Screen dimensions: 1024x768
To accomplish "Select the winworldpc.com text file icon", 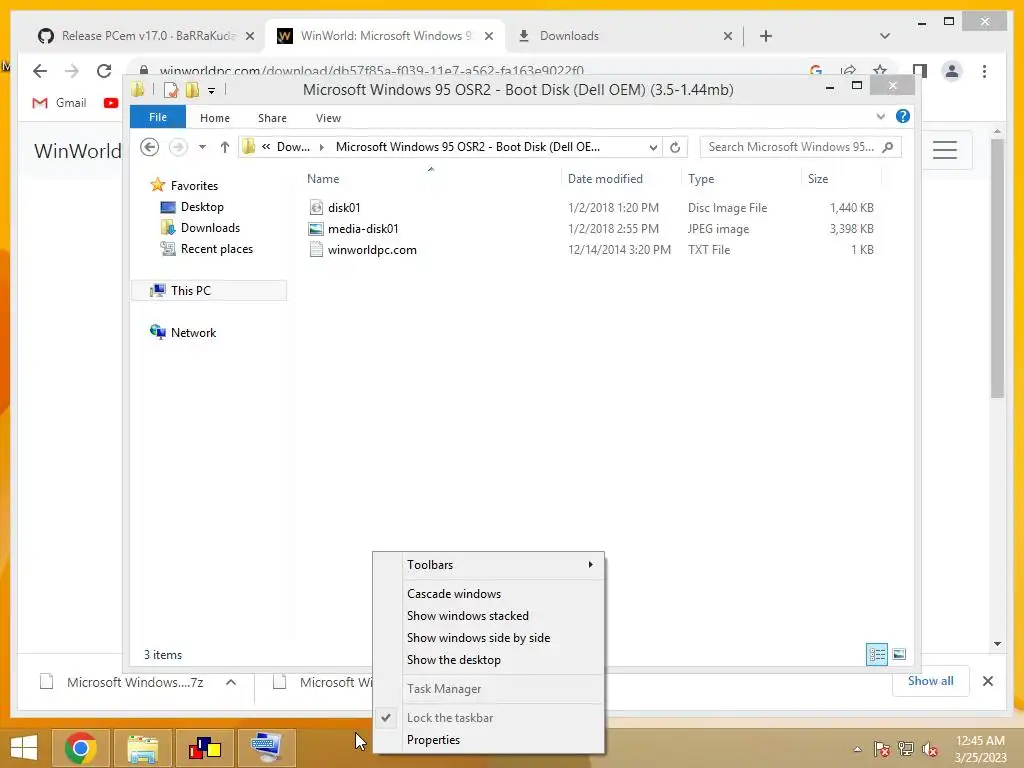I will coord(316,249).
